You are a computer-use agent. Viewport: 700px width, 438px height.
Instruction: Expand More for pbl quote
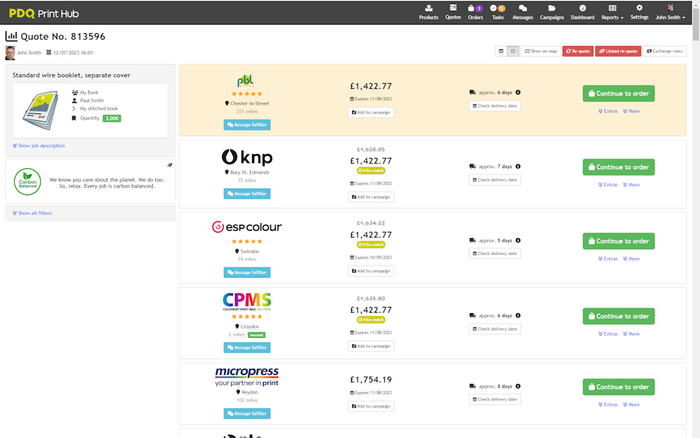point(631,111)
